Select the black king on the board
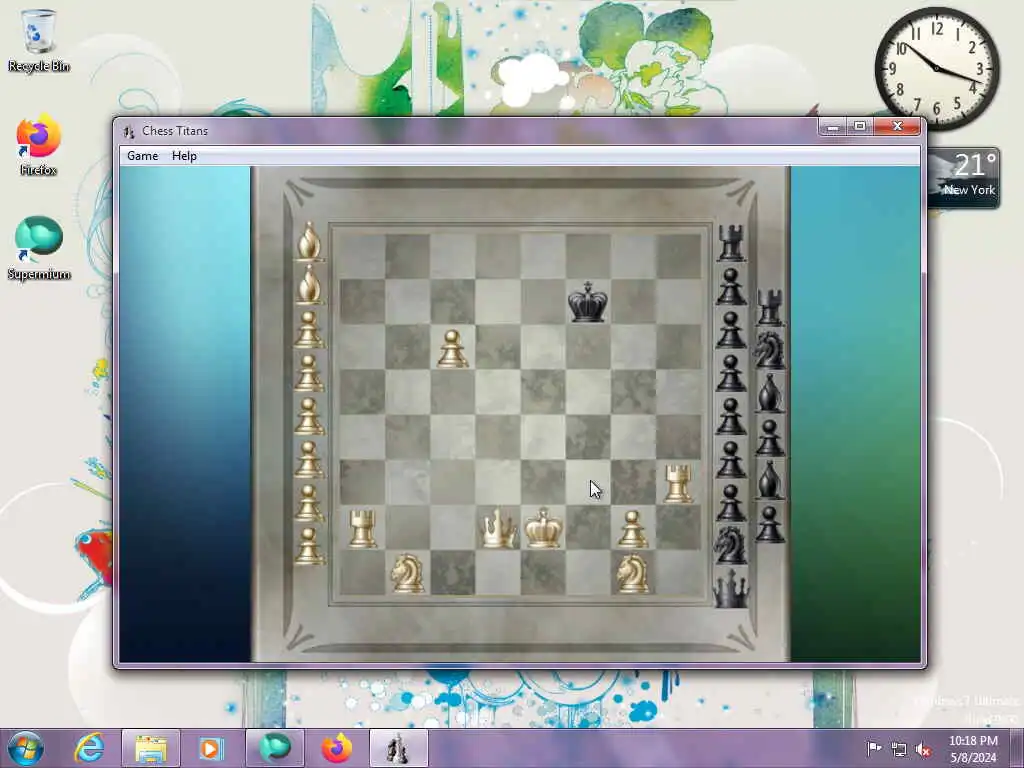The image size is (1024, 768). pos(588,302)
